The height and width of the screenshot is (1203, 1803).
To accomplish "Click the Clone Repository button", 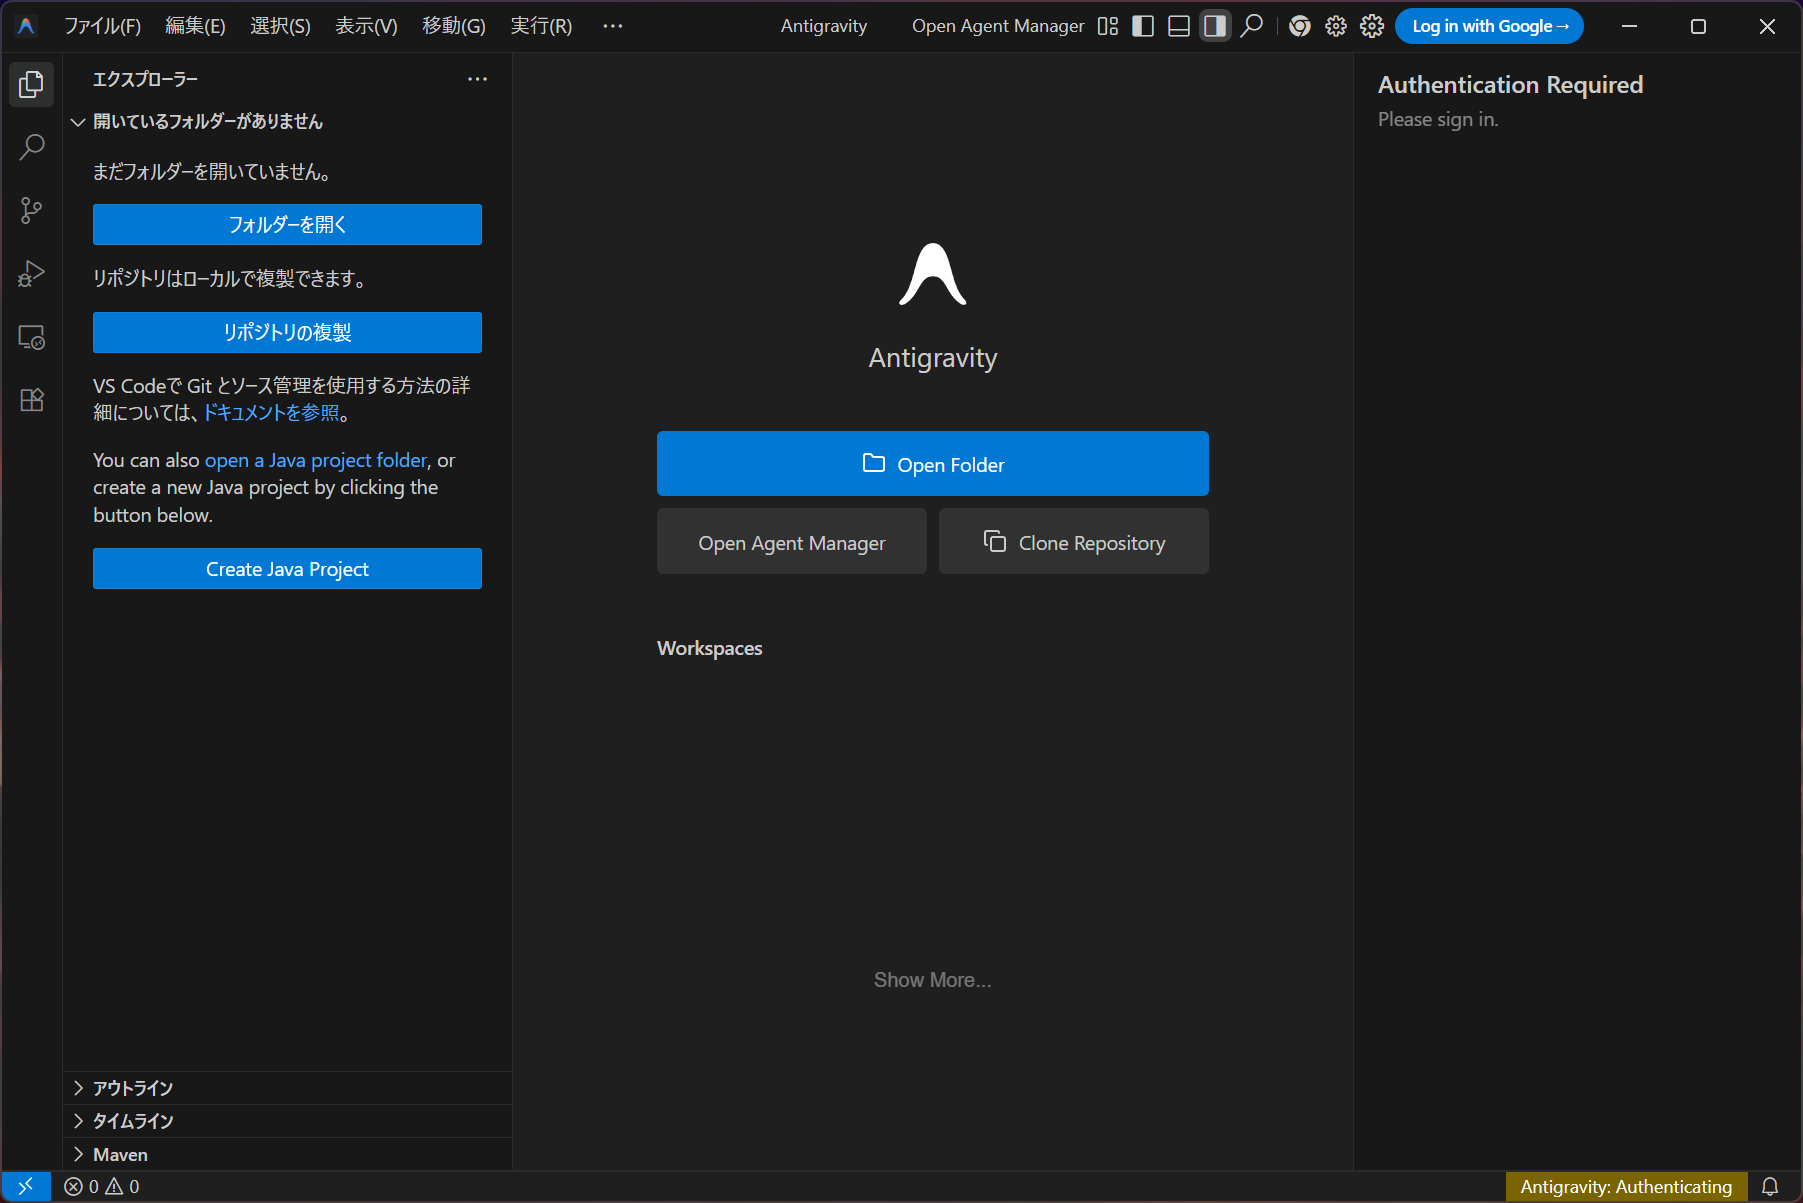I will tap(1074, 542).
